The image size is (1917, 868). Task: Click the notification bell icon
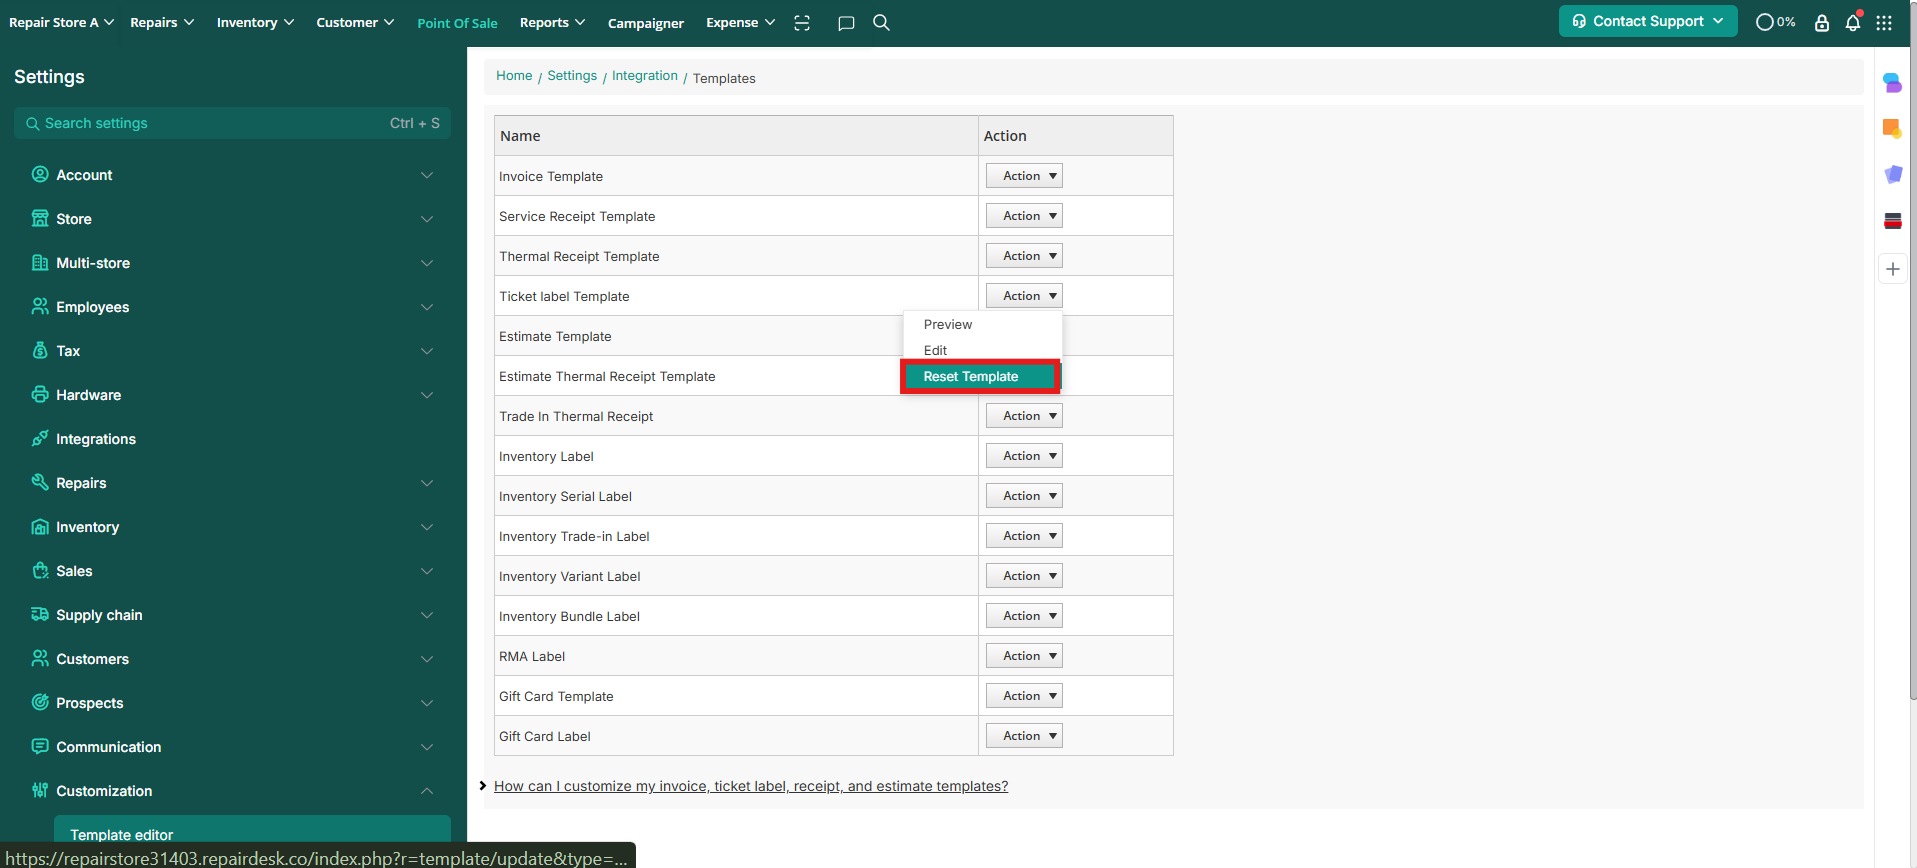[x=1852, y=23]
